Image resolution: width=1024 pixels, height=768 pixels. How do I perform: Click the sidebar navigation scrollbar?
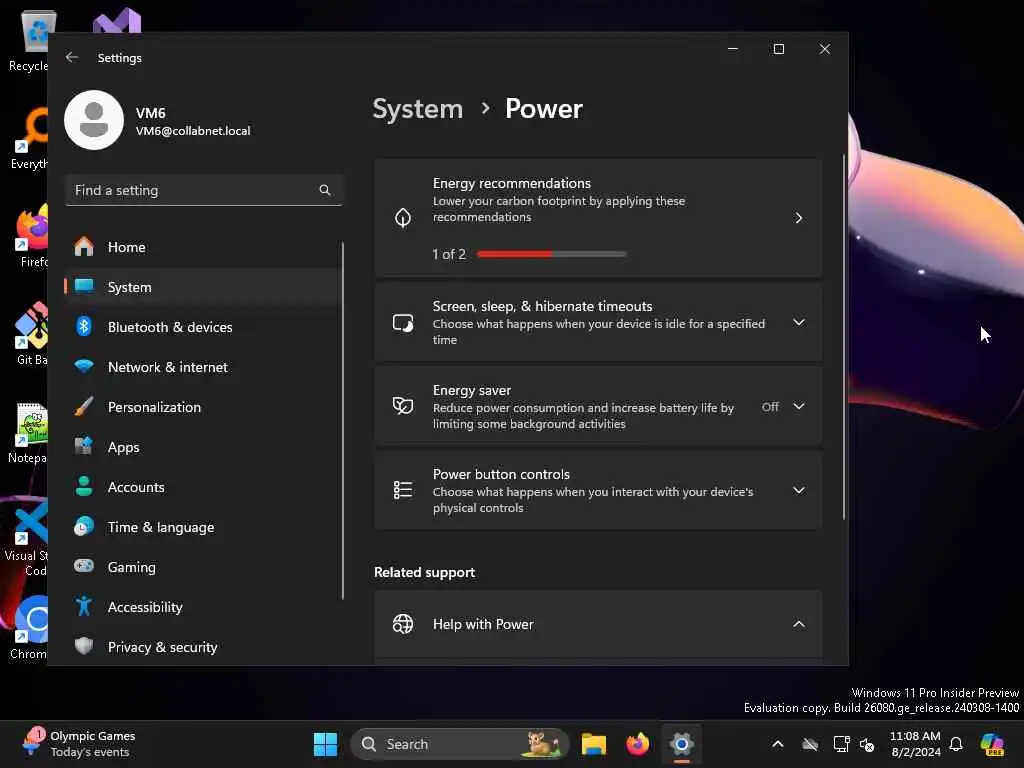[343, 421]
